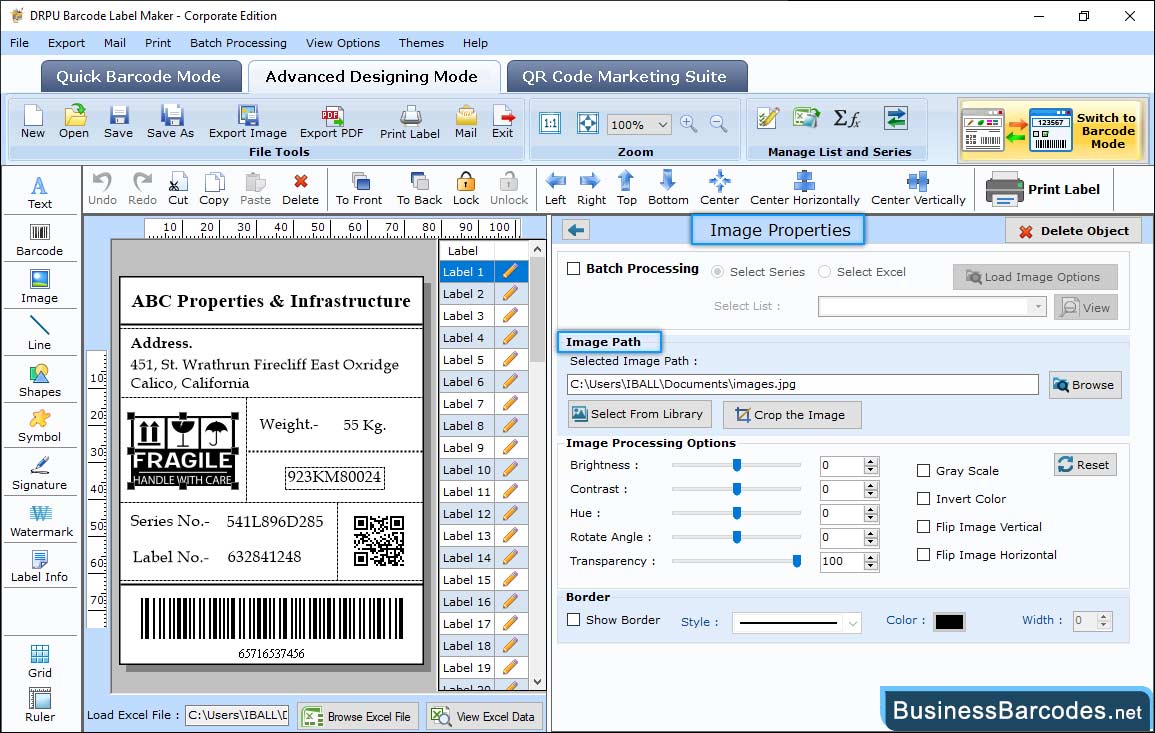Image resolution: width=1155 pixels, height=733 pixels.
Task: Insert a Watermark
Action: (40, 521)
